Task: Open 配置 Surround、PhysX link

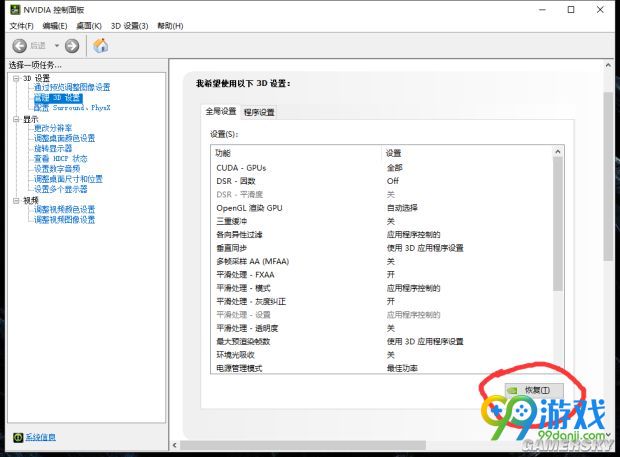Action: click(x=72, y=108)
